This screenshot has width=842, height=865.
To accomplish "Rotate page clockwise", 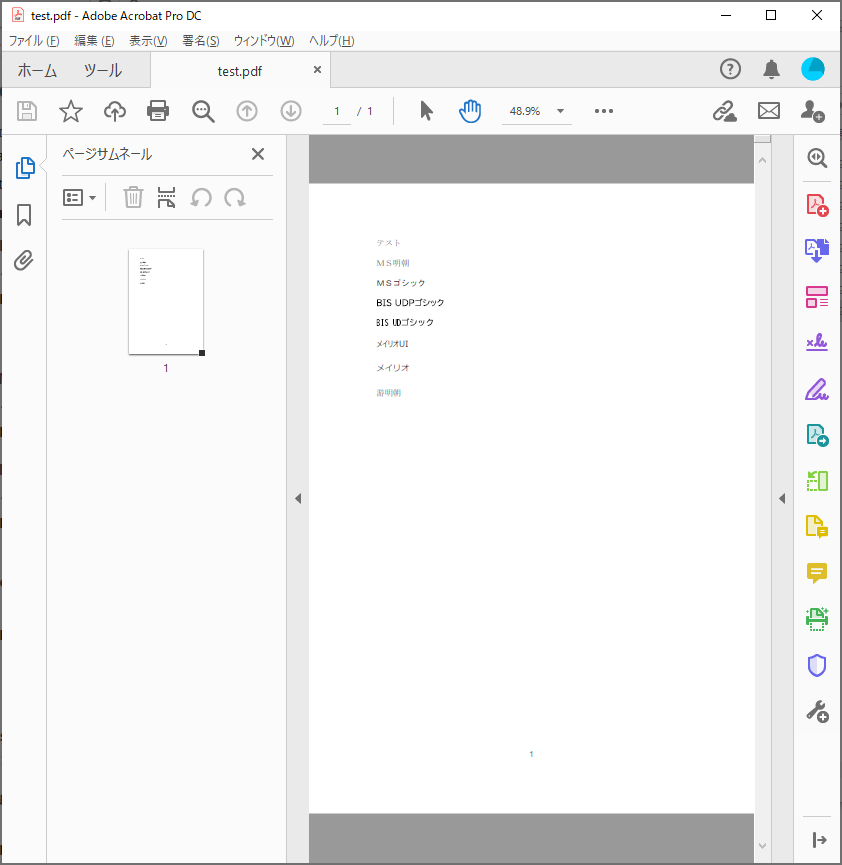I will click(235, 197).
